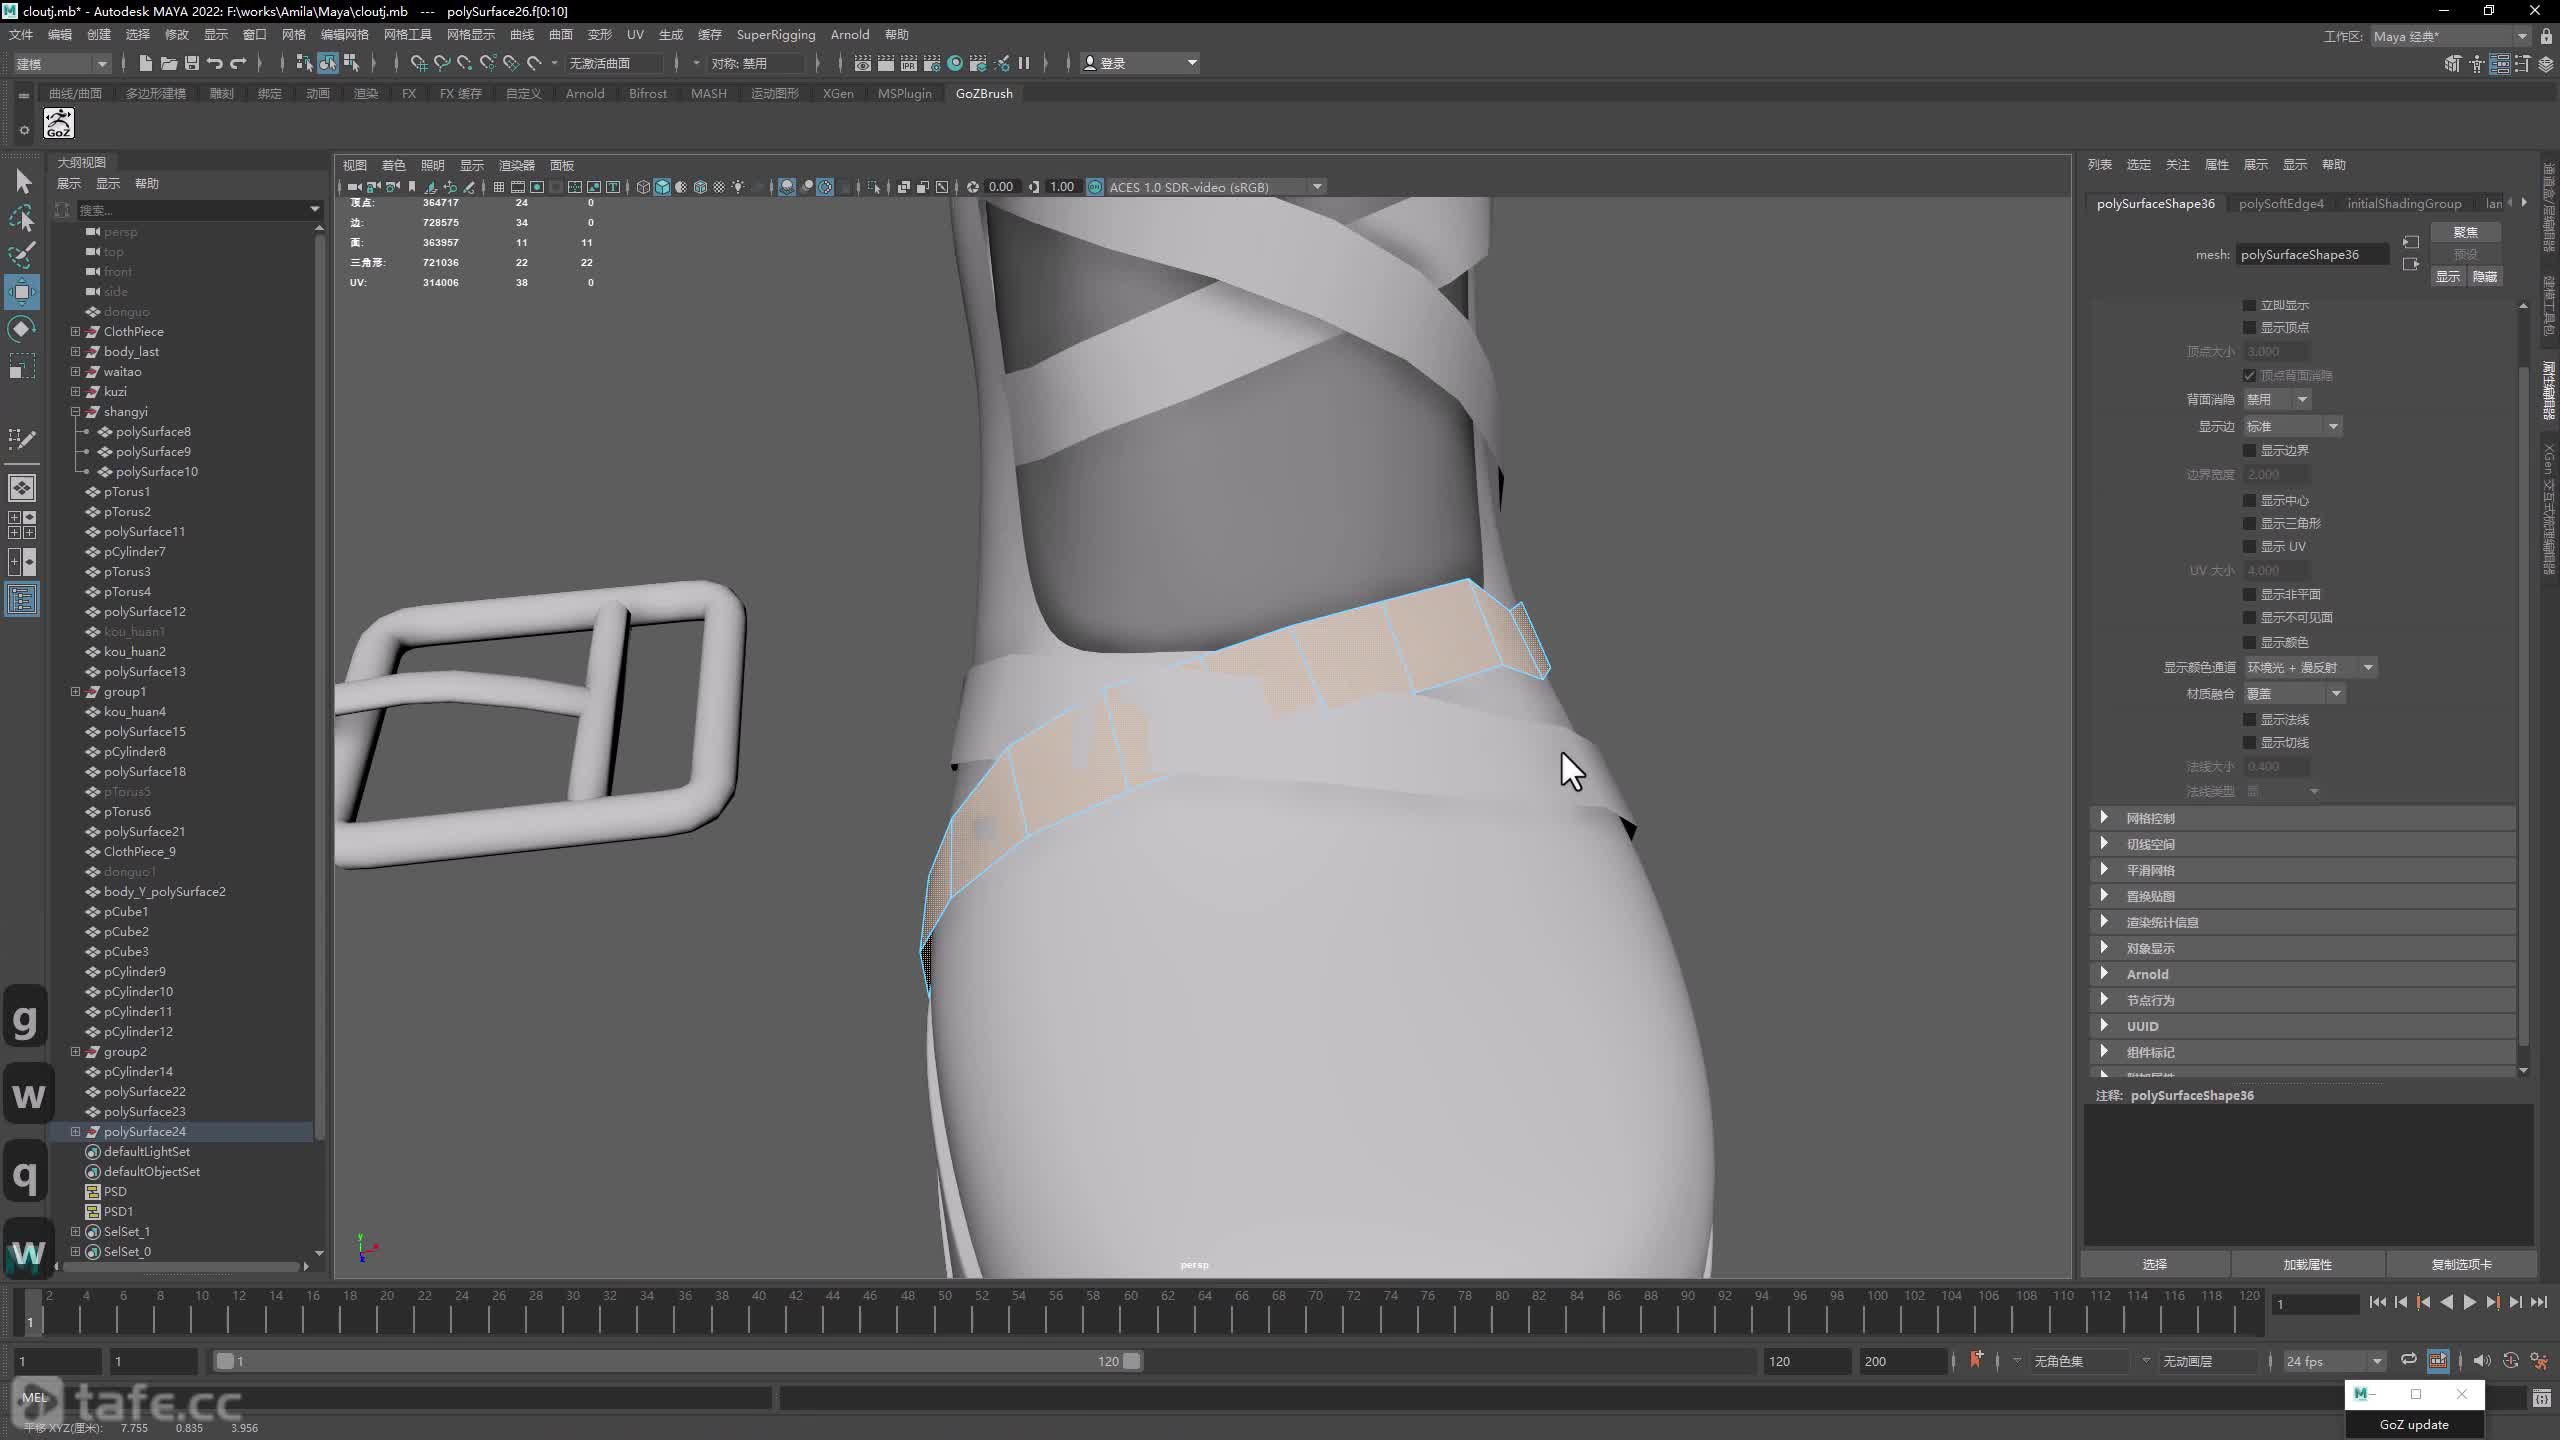Toggle wireframe display cube icon
The image size is (2560, 1440).
click(643, 187)
